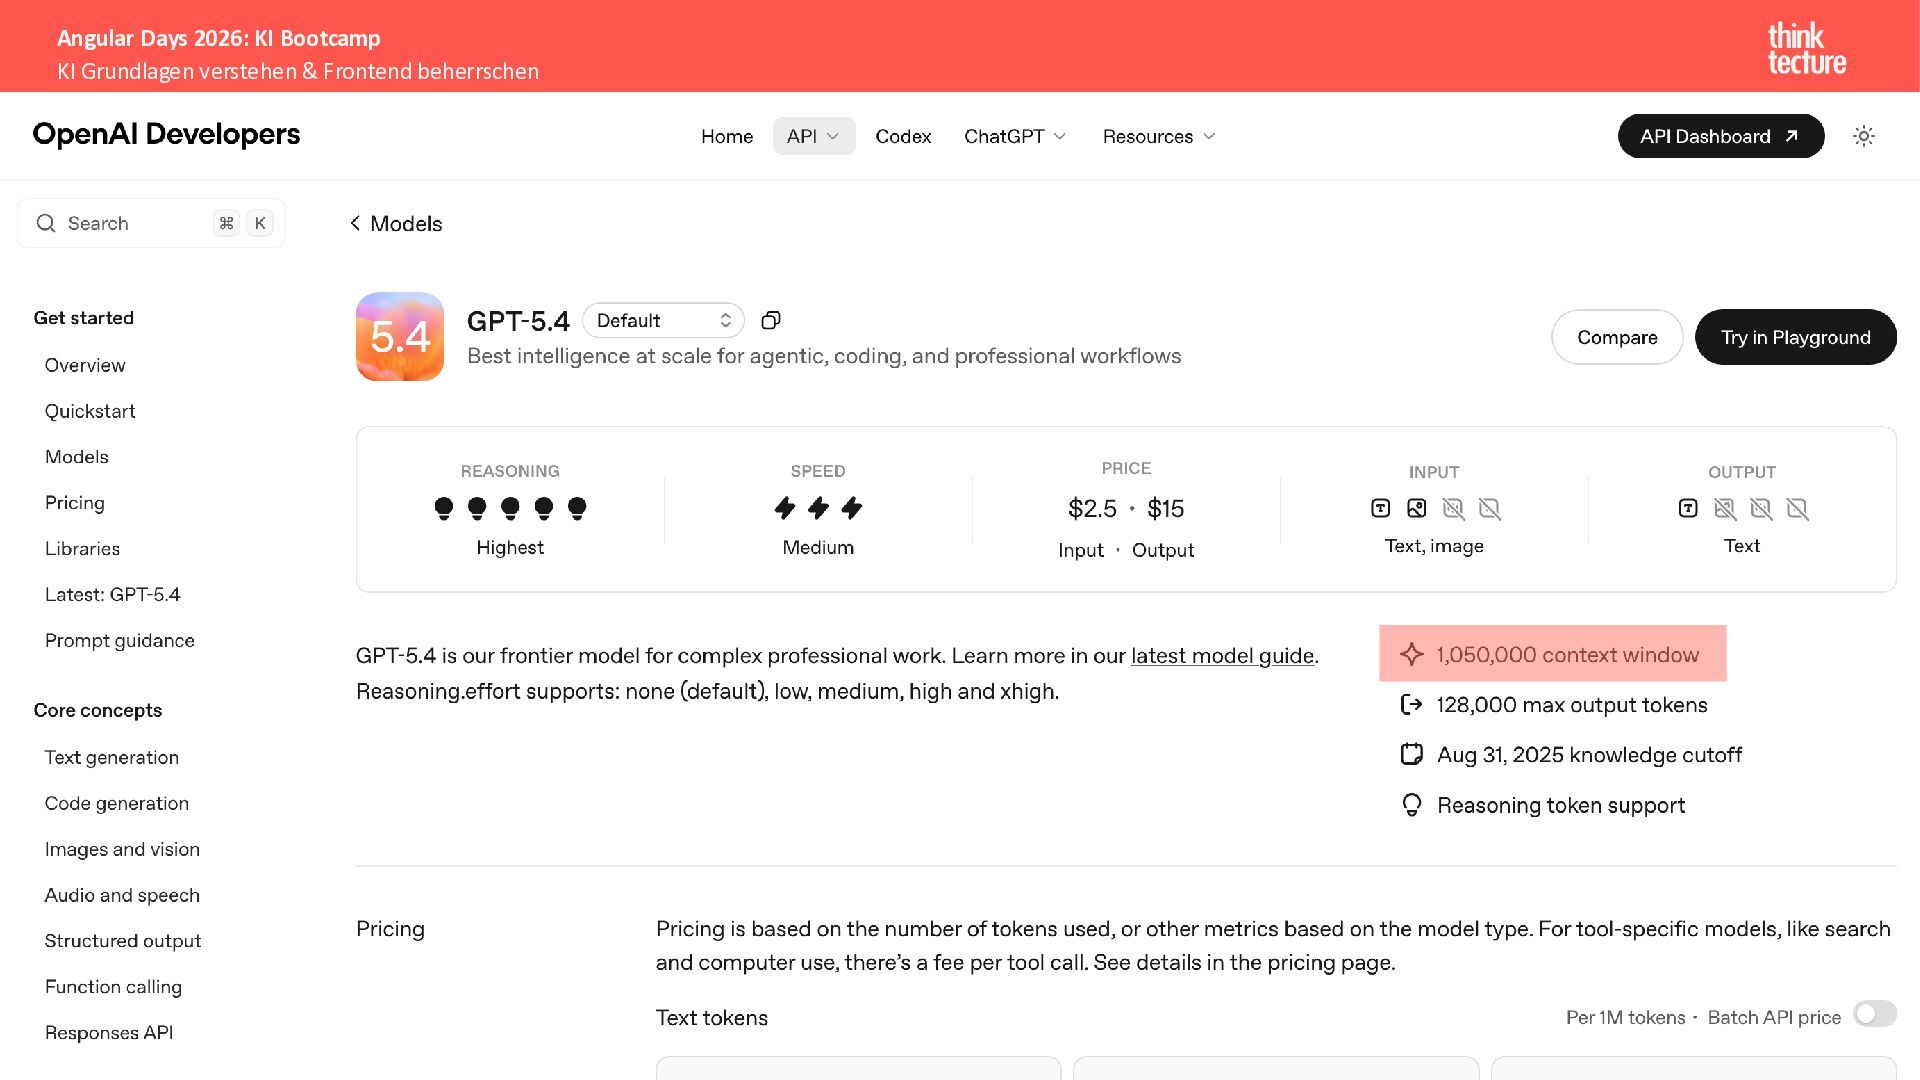Open the Default model version dropdown
Viewport: 1920px width, 1080px height.
(x=663, y=320)
